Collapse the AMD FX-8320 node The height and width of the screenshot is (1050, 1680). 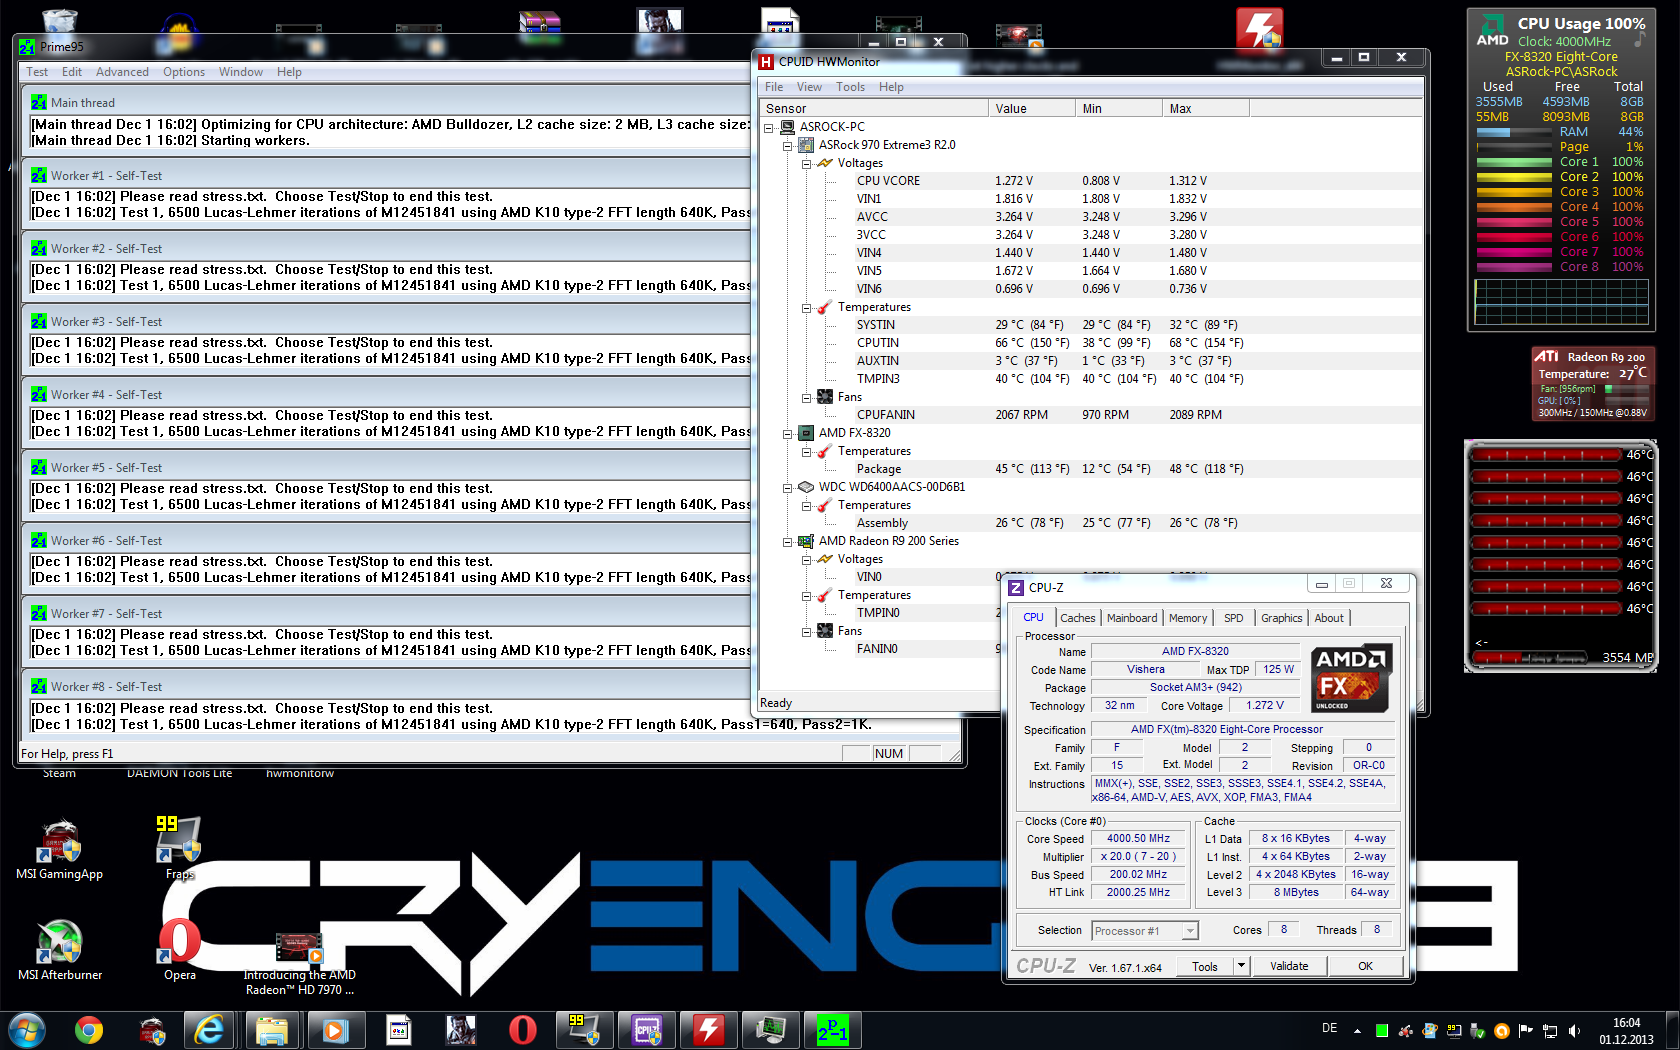787,433
